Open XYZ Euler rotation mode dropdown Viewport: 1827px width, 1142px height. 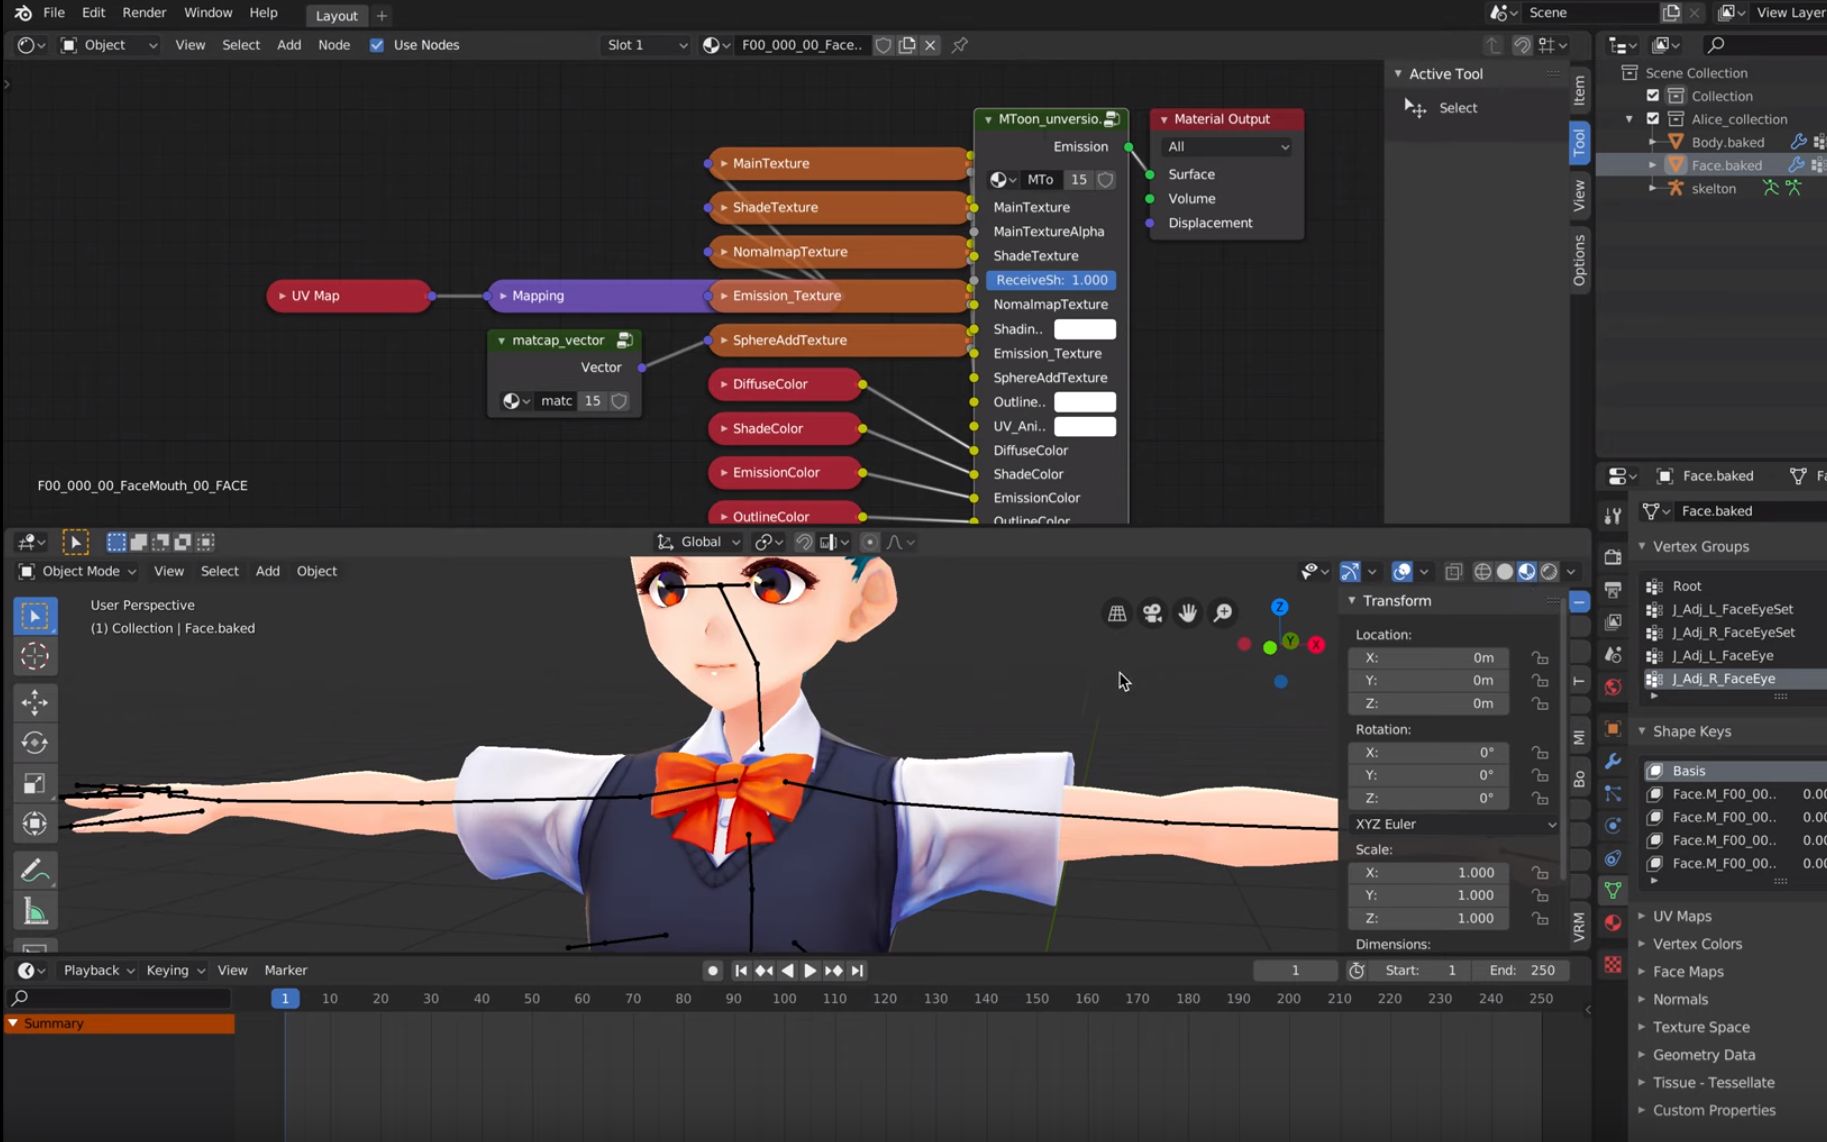[x=1454, y=824]
